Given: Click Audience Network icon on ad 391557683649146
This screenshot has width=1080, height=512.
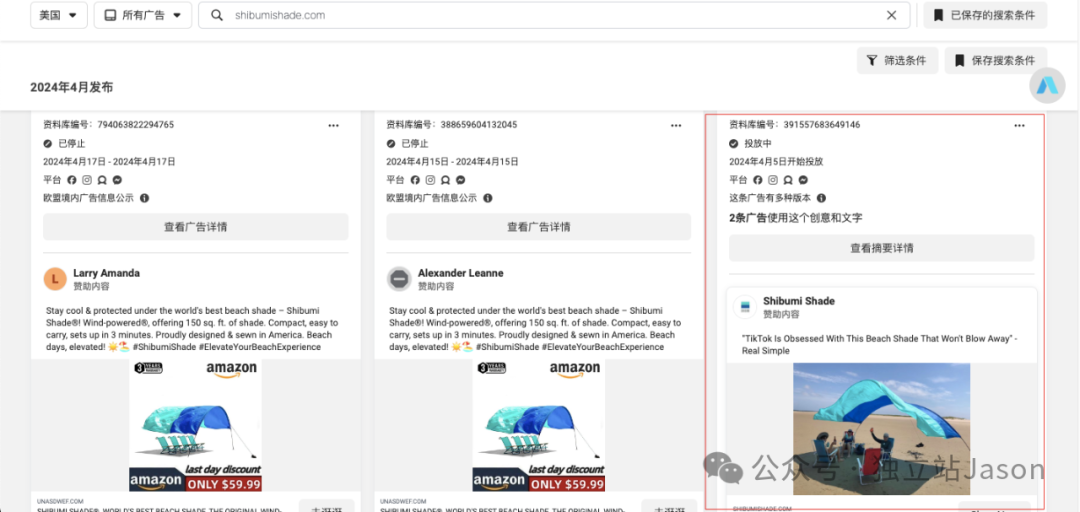Looking at the screenshot, I should pos(788,180).
